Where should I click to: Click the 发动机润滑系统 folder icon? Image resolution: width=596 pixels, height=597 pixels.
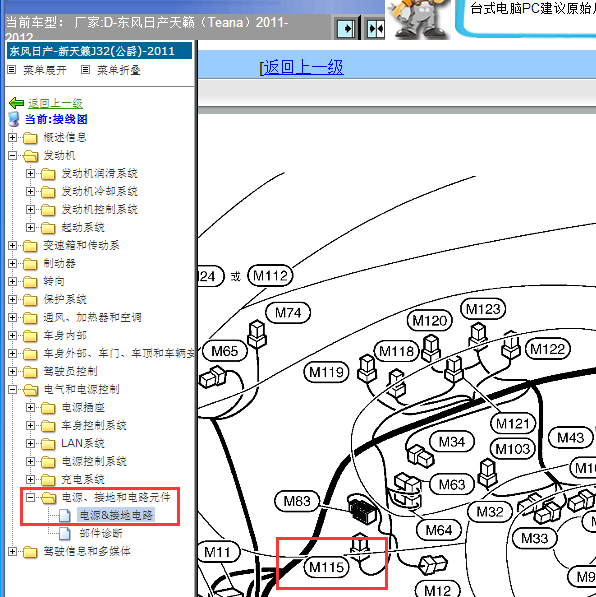pos(48,174)
